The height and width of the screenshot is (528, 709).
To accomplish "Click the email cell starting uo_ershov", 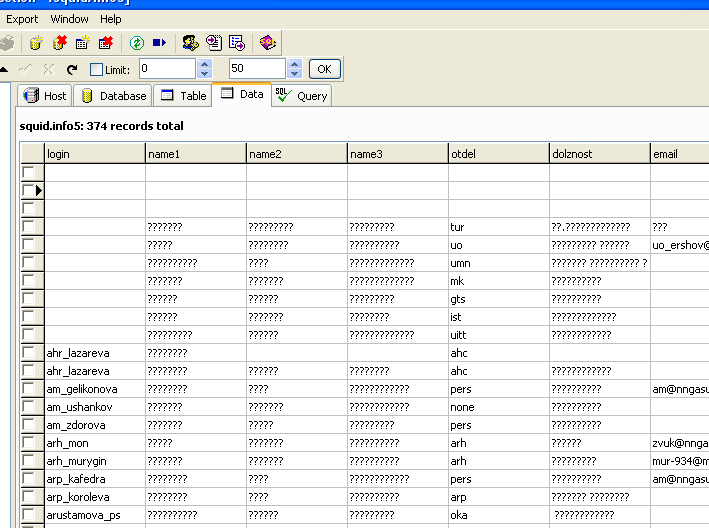I will (x=680, y=245).
